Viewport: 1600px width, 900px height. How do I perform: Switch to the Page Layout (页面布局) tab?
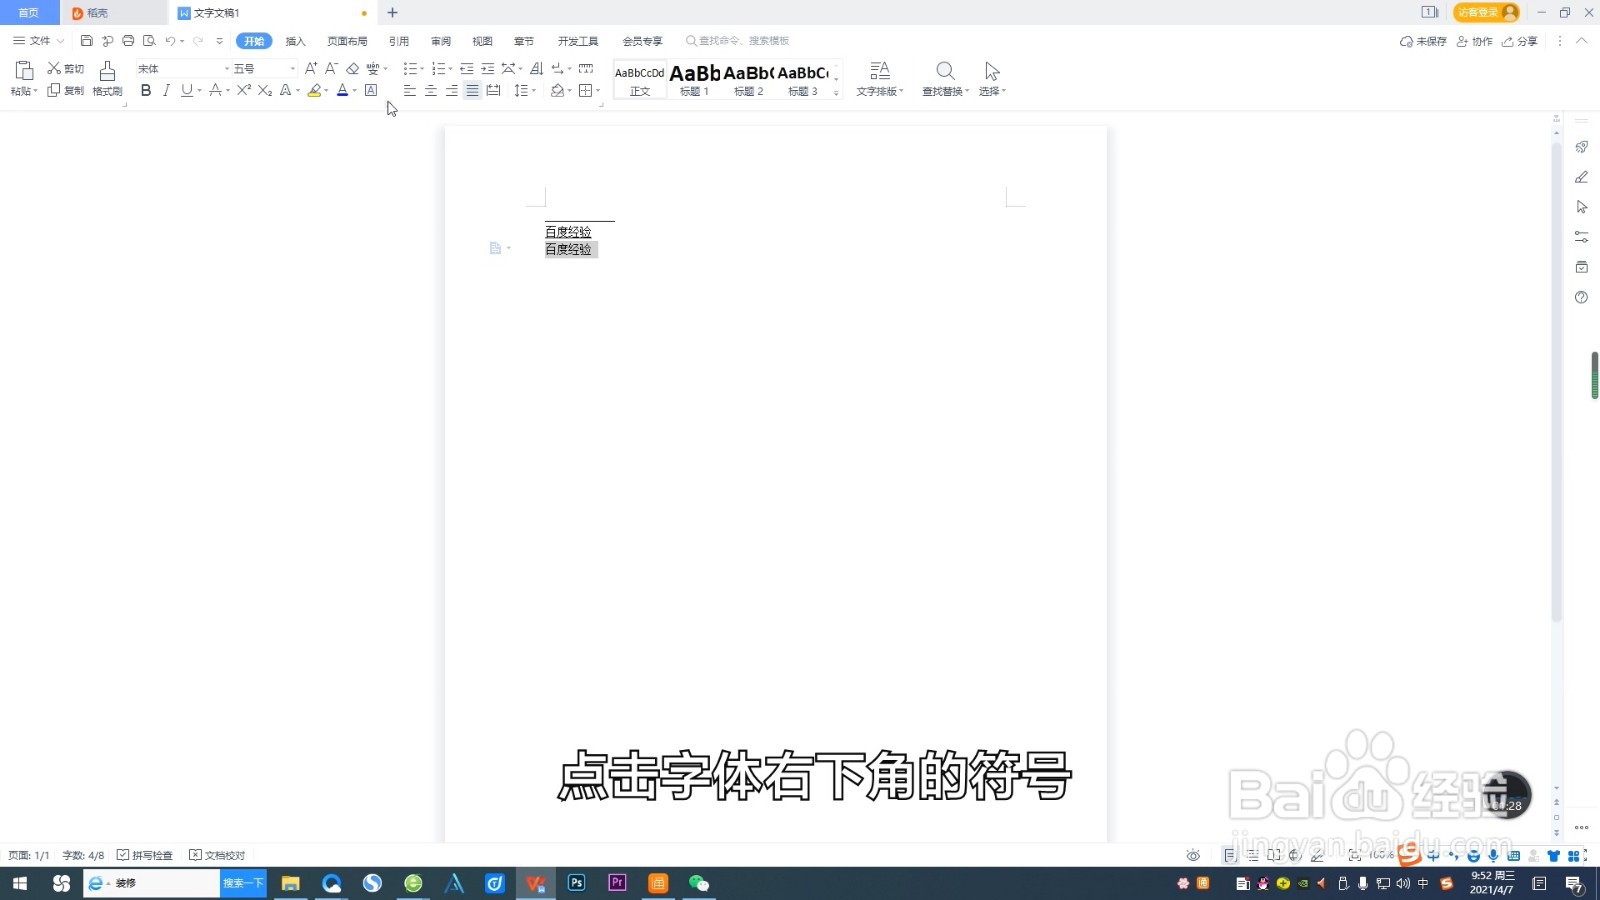[x=347, y=41]
